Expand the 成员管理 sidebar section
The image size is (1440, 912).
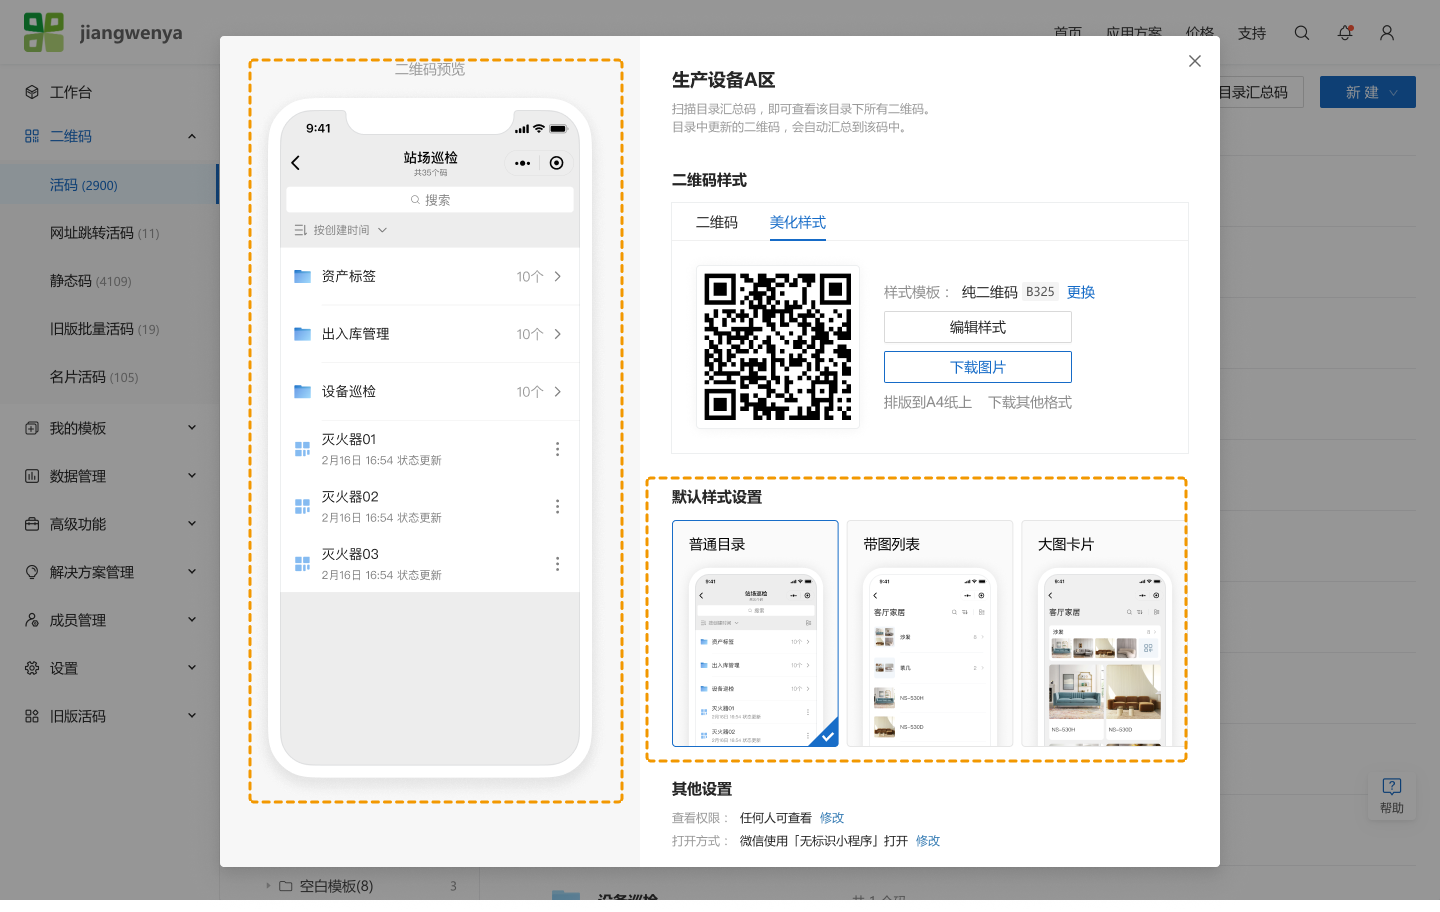tap(192, 620)
